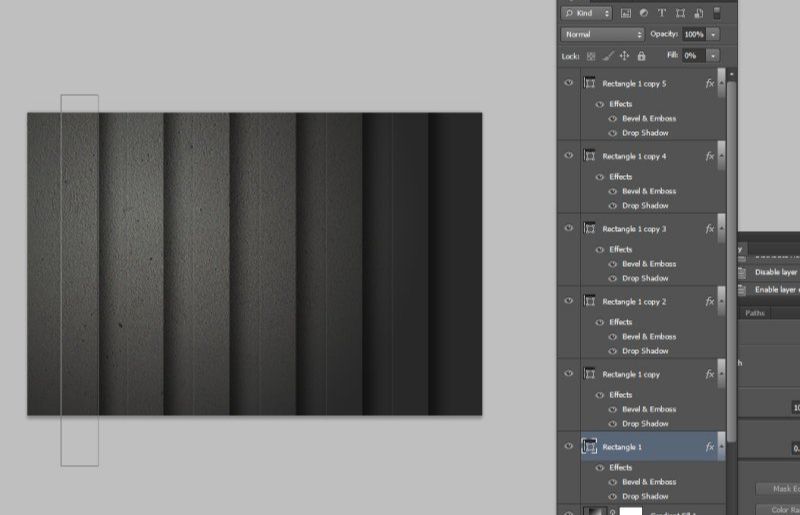Collapse effects arrow on Rectangle 1 copy 4
Screen dimensions: 800x515
(x=721, y=156)
